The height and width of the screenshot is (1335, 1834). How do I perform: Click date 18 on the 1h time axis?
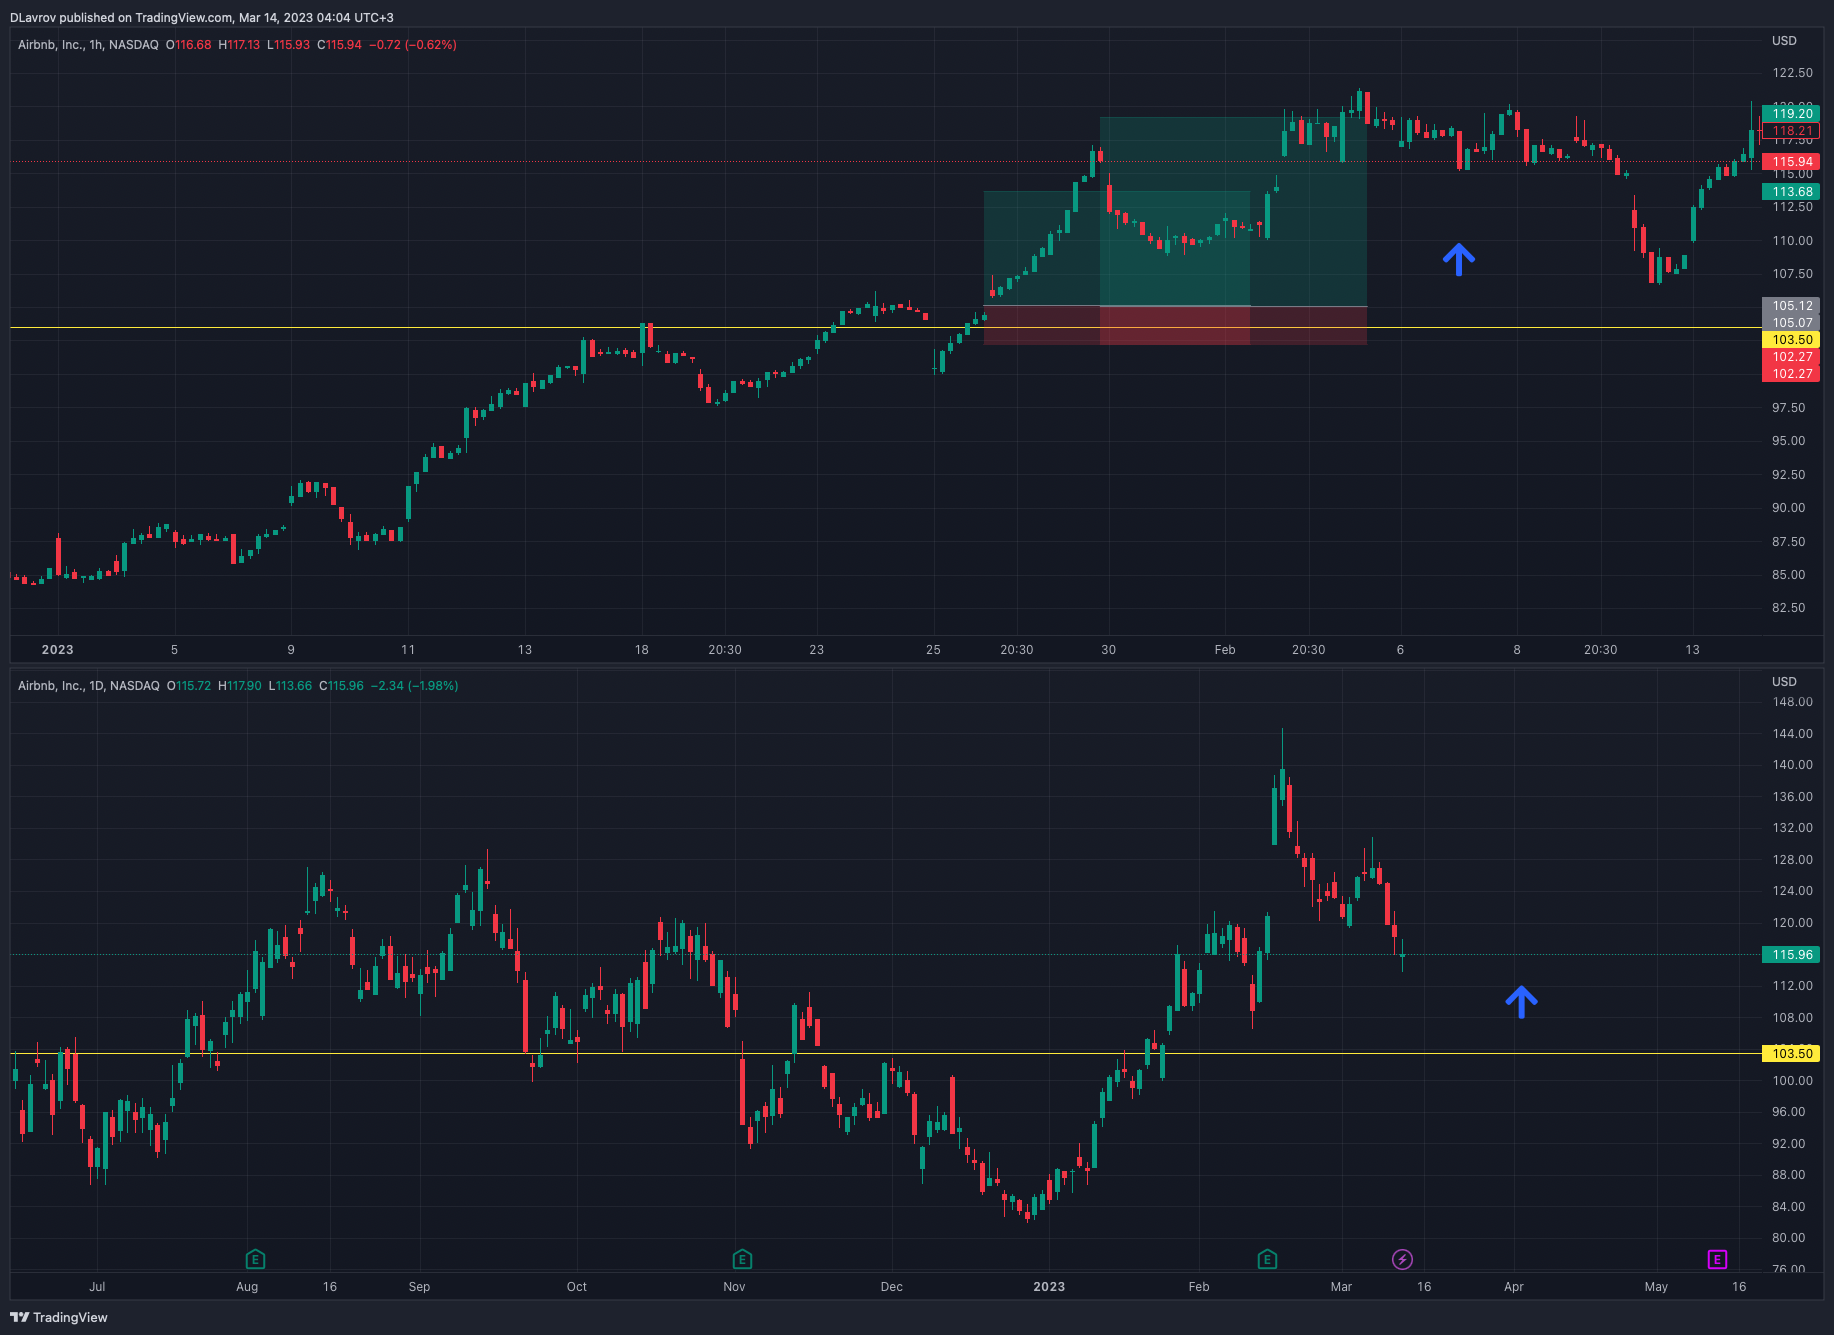click(642, 650)
